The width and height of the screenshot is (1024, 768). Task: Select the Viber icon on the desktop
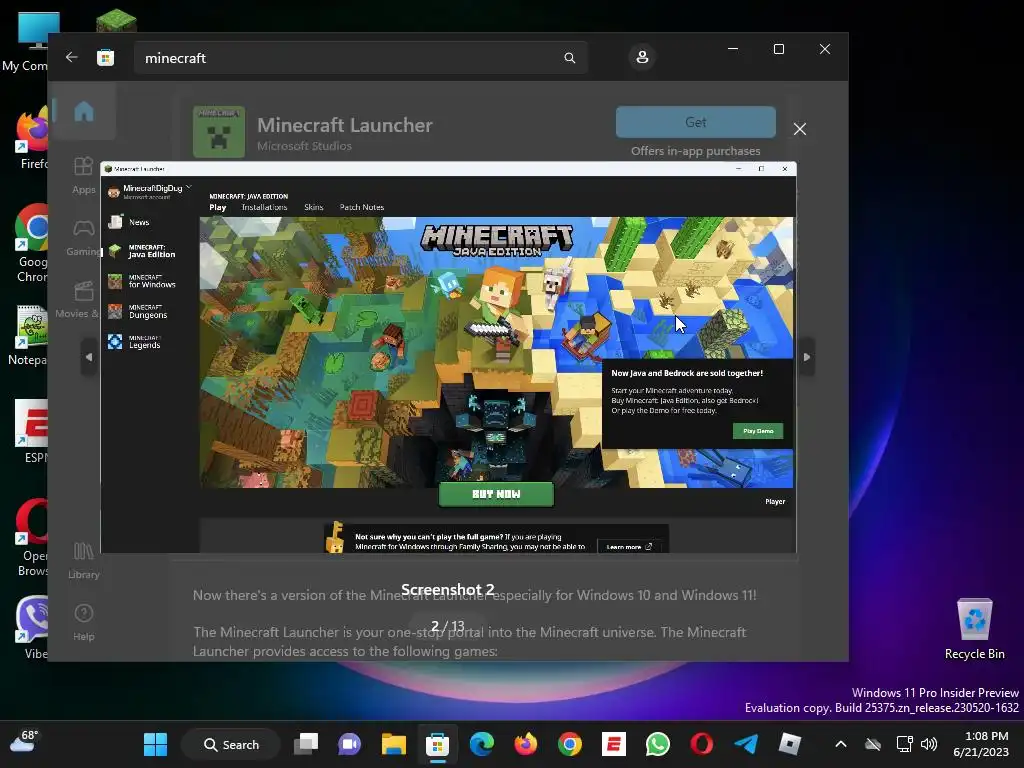click(31, 627)
